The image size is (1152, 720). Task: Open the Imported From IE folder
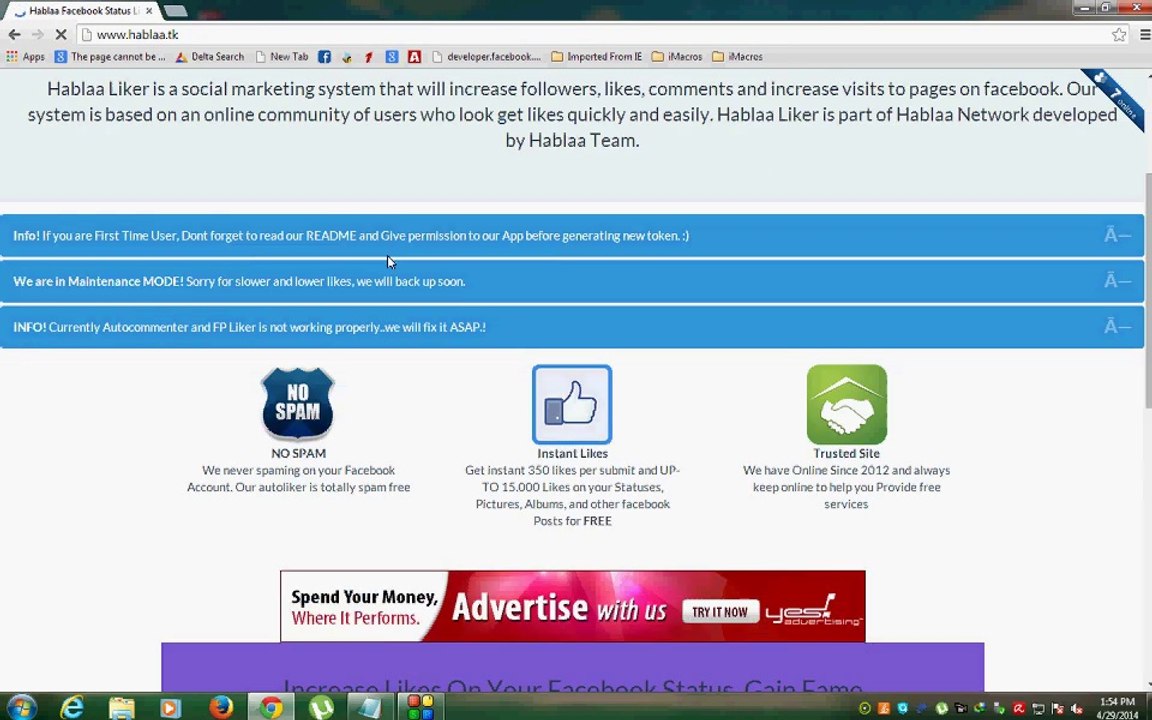tap(597, 57)
